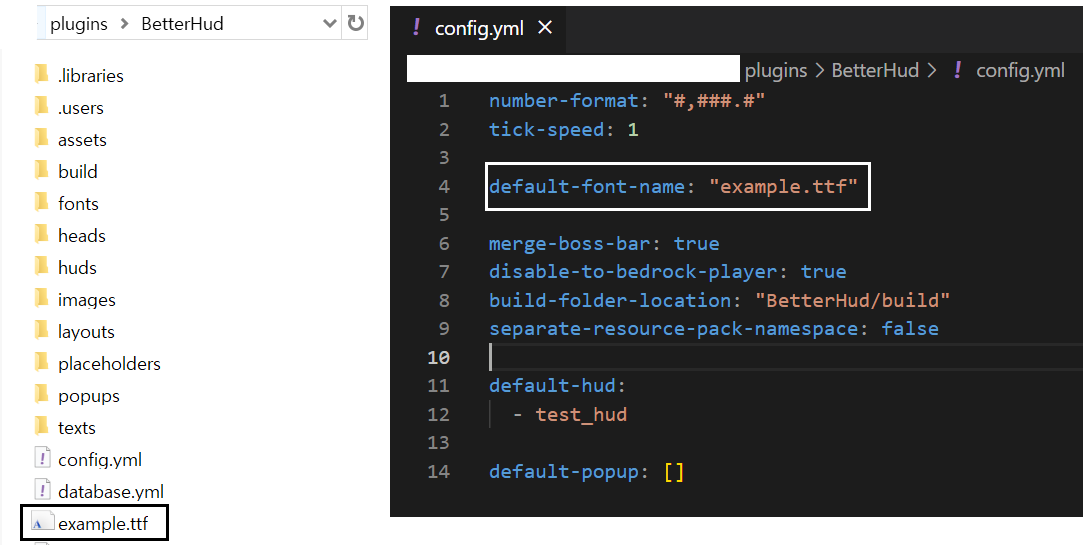
Task: Click the build-folder-location key
Action: [610, 300]
